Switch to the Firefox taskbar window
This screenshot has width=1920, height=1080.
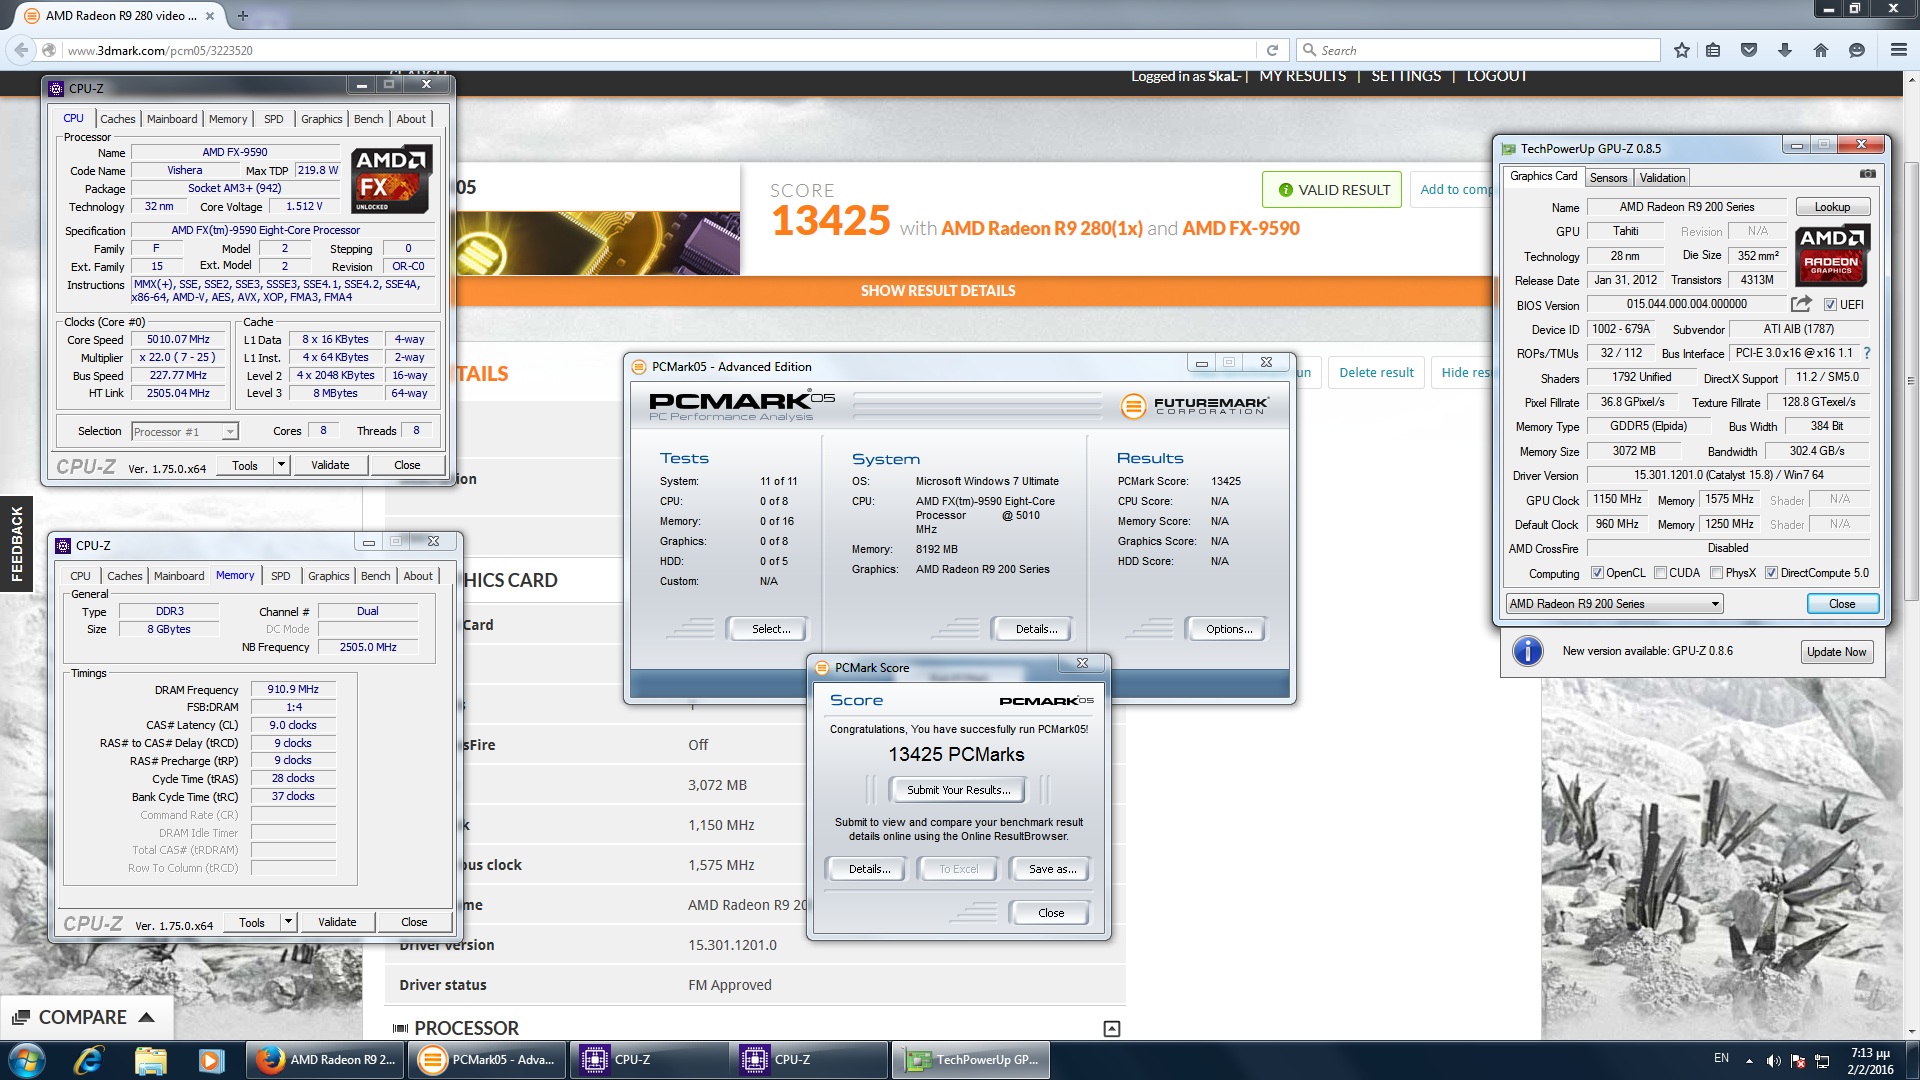325,1060
